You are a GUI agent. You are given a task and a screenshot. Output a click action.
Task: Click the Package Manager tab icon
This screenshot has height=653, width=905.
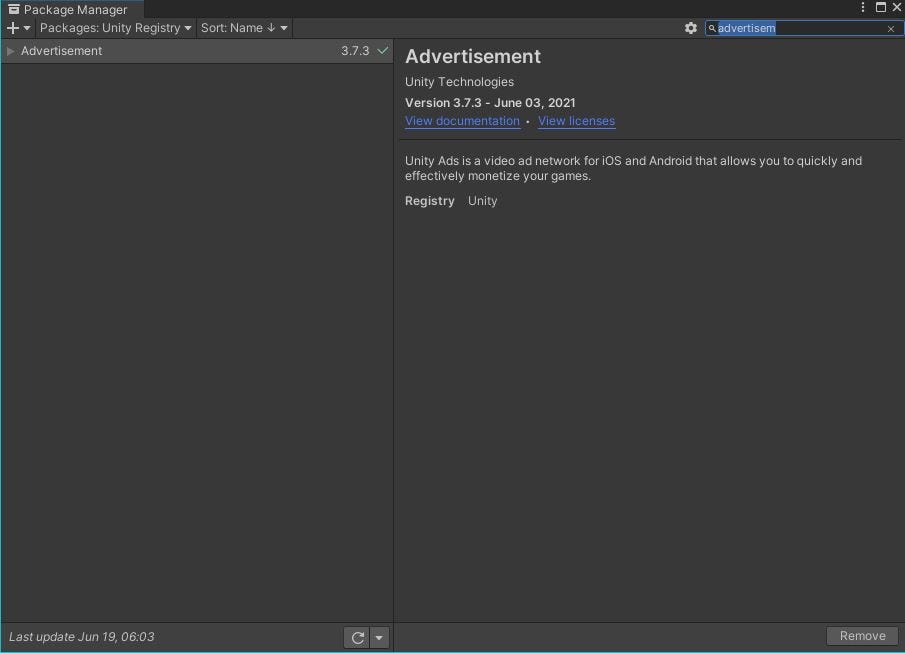[x=14, y=9]
